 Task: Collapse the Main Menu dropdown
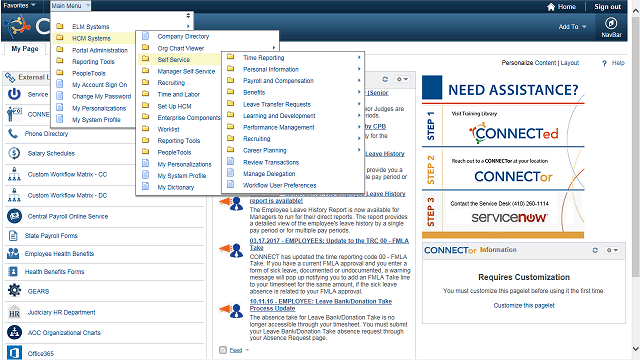click(70, 6)
